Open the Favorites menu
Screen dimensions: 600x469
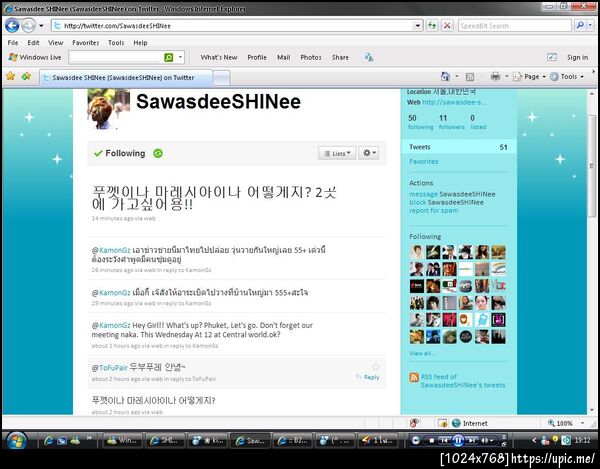click(86, 42)
